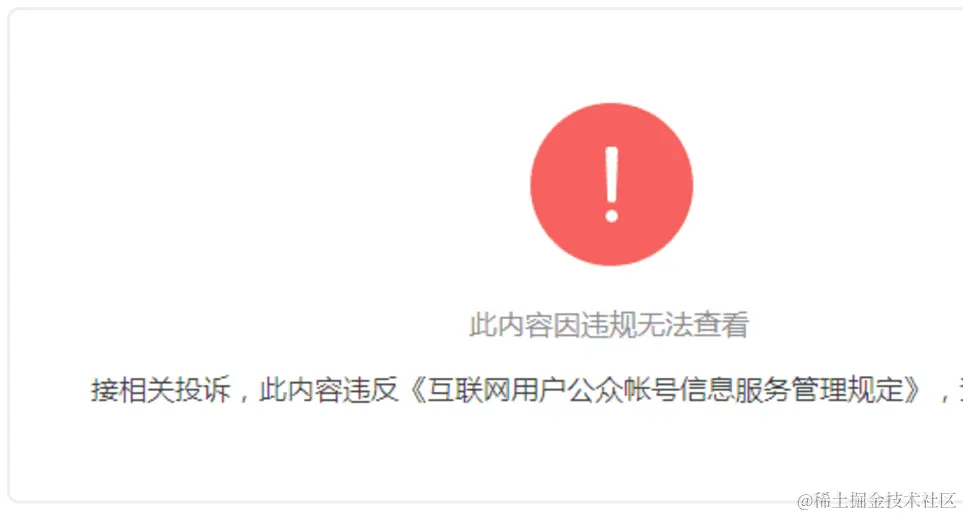The height and width of the screenshot is (517, 963).
Task: Click the white dot of the exclamation mark
Action: (612, 216)
